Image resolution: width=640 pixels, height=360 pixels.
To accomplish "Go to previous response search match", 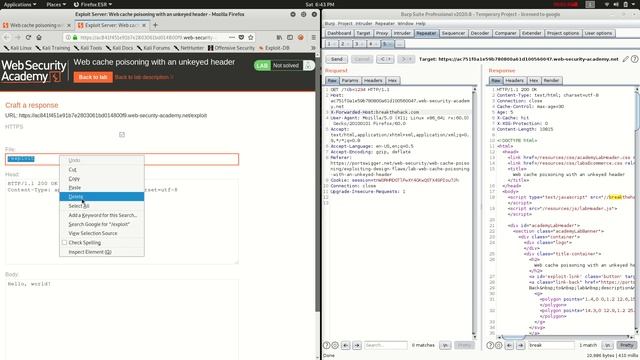I will pos(509,345).
